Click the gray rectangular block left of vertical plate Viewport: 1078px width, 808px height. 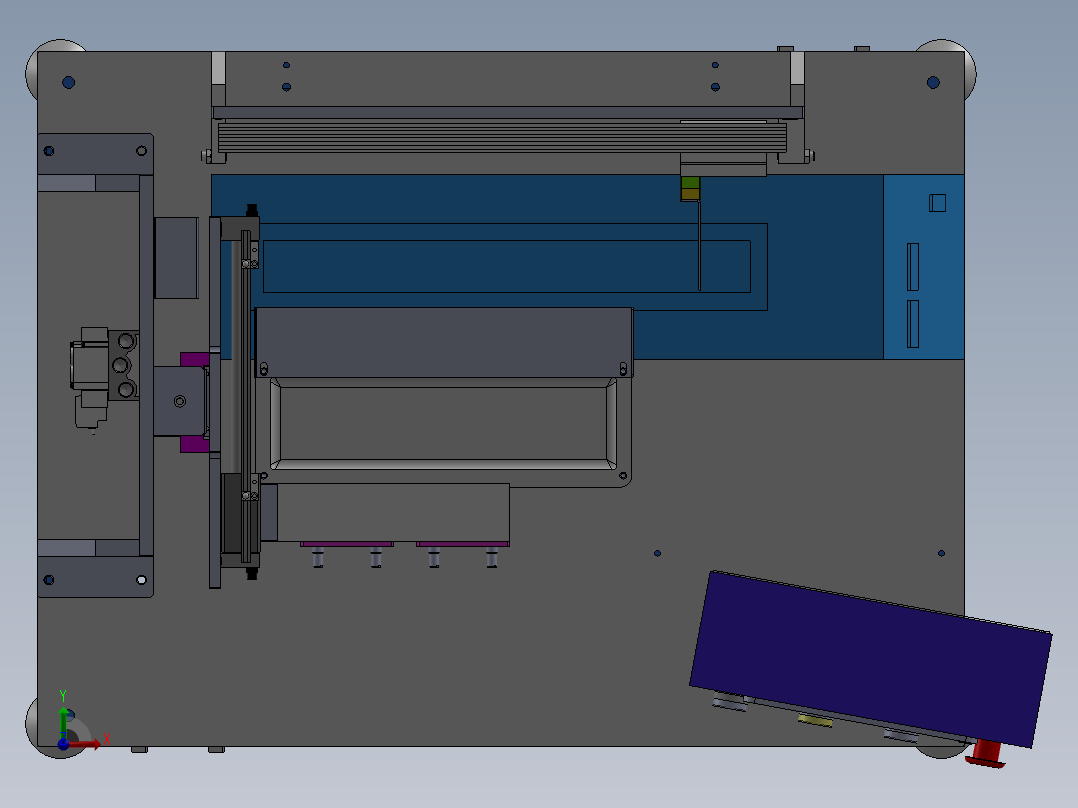coord(176,258)
